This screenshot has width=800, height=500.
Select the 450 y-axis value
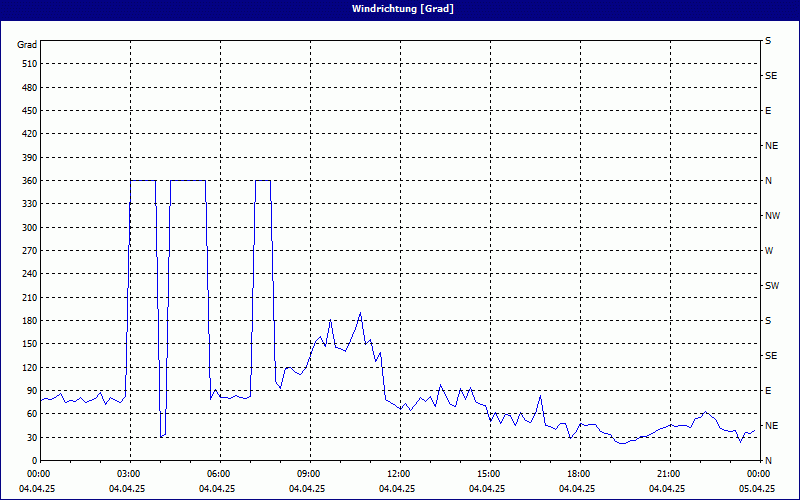click(30, 111)
